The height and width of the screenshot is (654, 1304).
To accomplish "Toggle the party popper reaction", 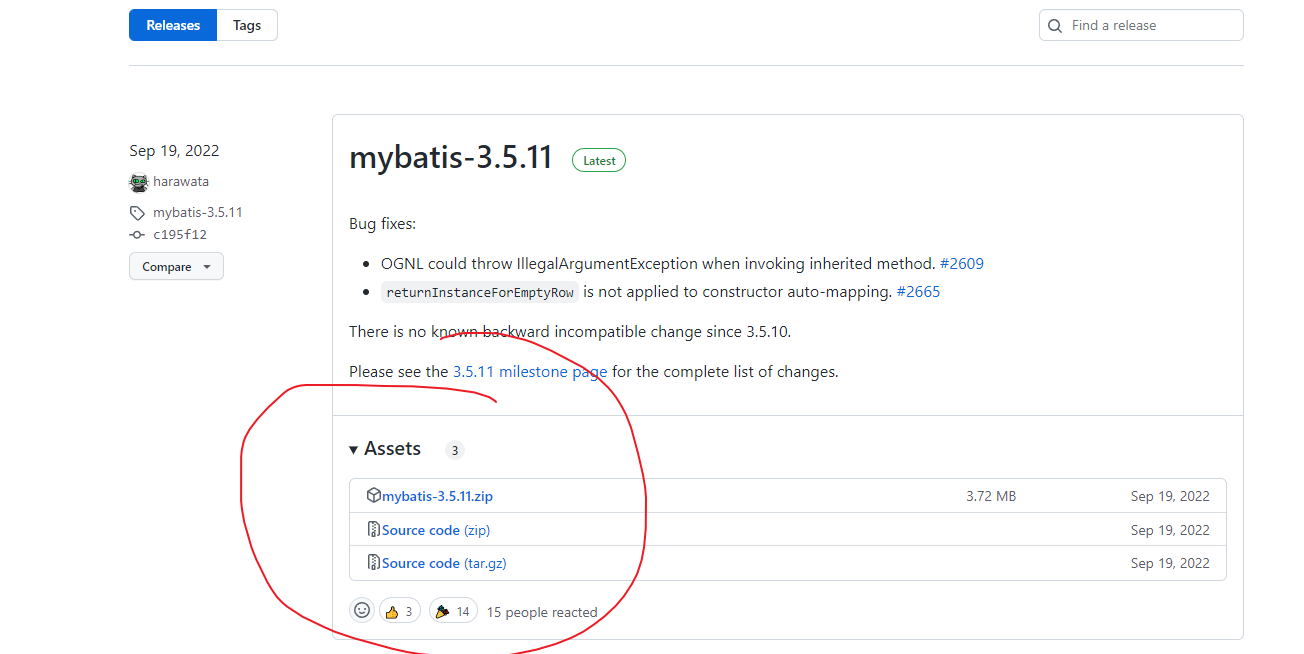I will 453,611.
